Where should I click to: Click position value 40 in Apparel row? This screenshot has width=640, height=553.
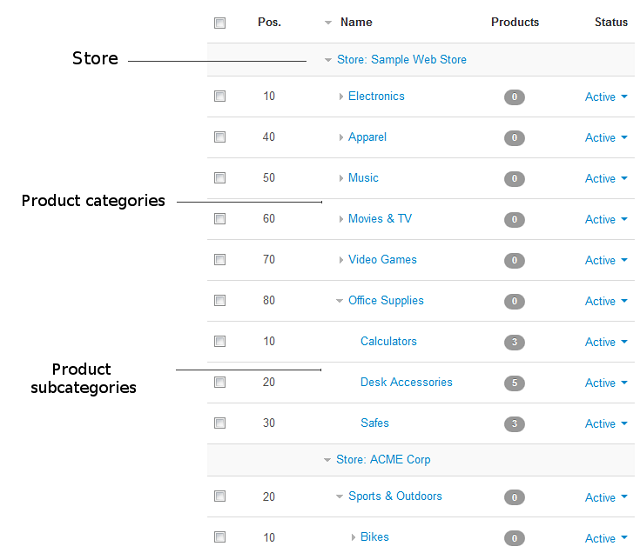(x=269, y=137)
